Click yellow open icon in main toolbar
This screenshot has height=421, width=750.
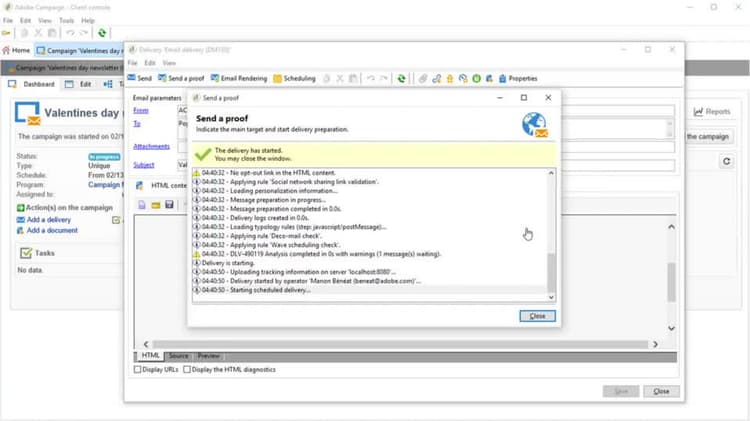[6, 33]
